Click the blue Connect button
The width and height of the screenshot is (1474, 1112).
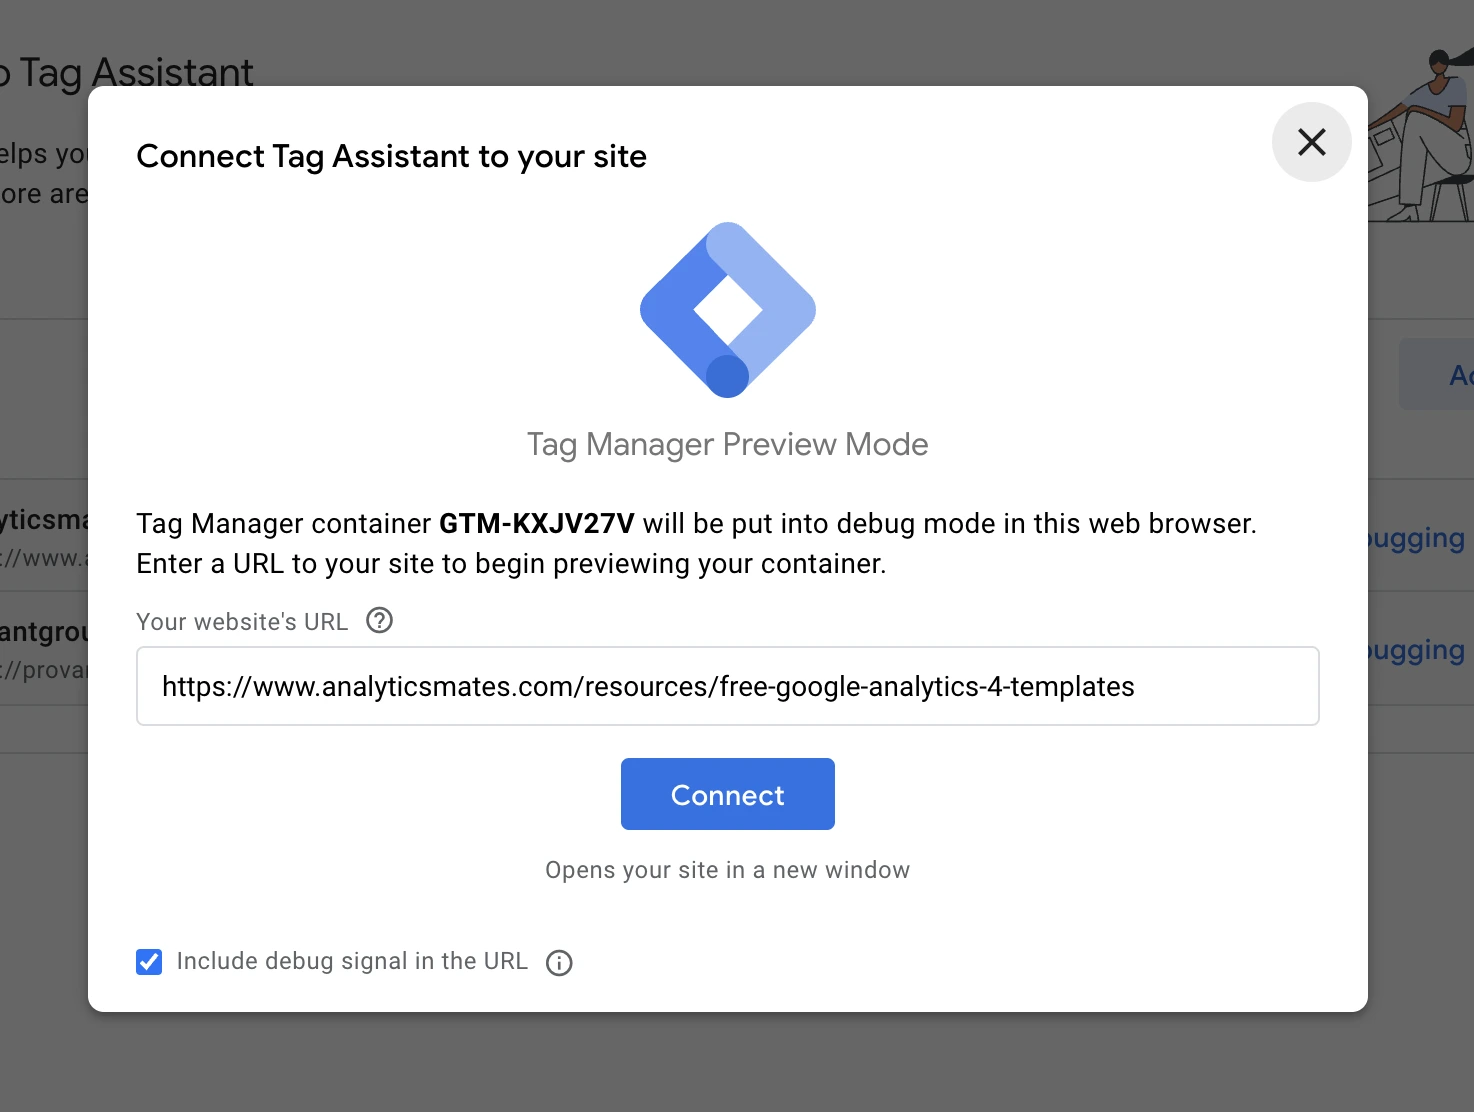tap(728, 794)
